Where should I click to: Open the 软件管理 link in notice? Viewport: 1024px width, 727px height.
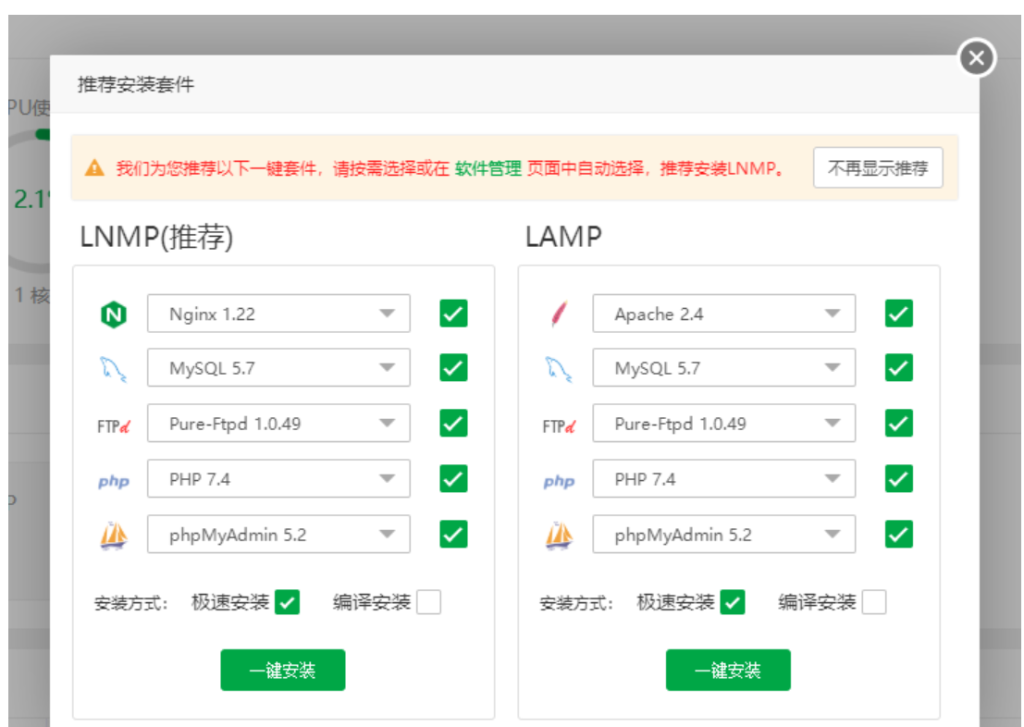pyautogui.click(x=488, y=168)
